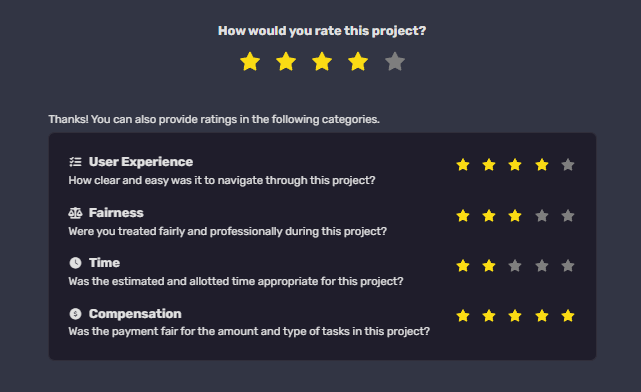The height and width of the screenshot is (392, 641).
Task: Lower Fairness rating to two stars
Action: [489, 215]
